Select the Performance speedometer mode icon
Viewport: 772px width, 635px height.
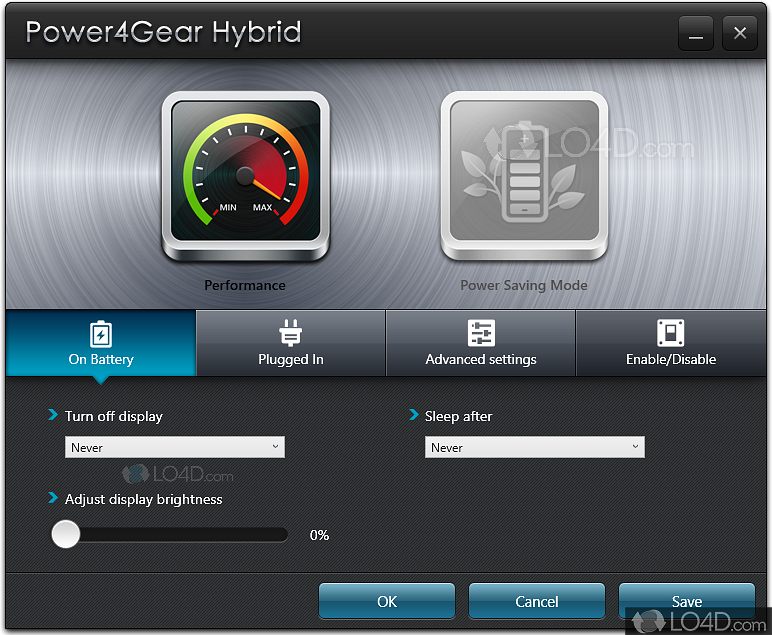click(x=245, y=176)
